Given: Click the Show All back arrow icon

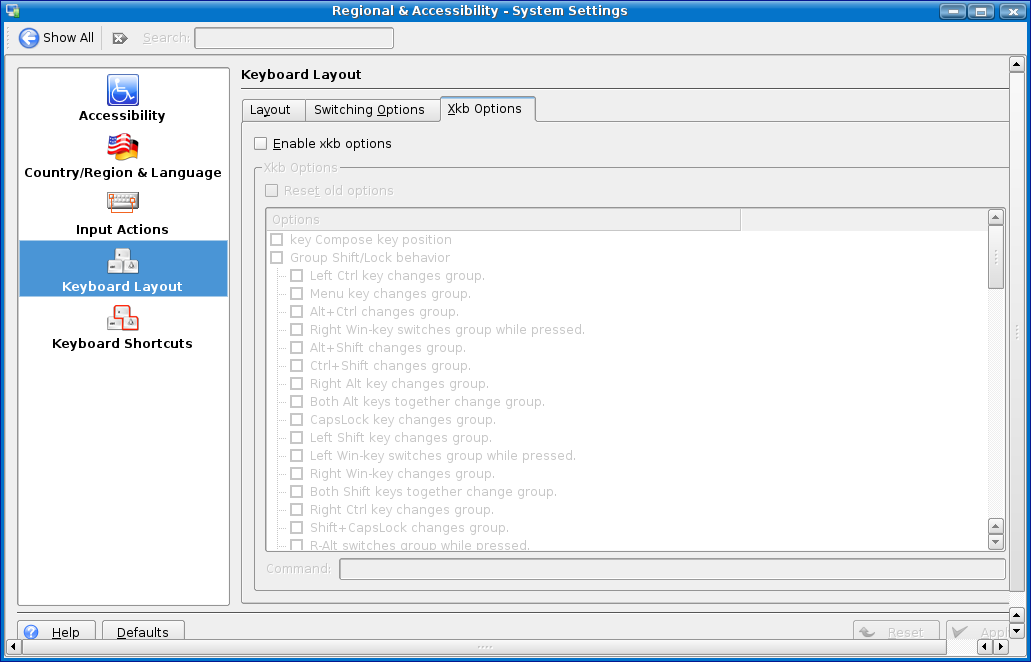Looking at the screenshot, I should coord(30,38).
